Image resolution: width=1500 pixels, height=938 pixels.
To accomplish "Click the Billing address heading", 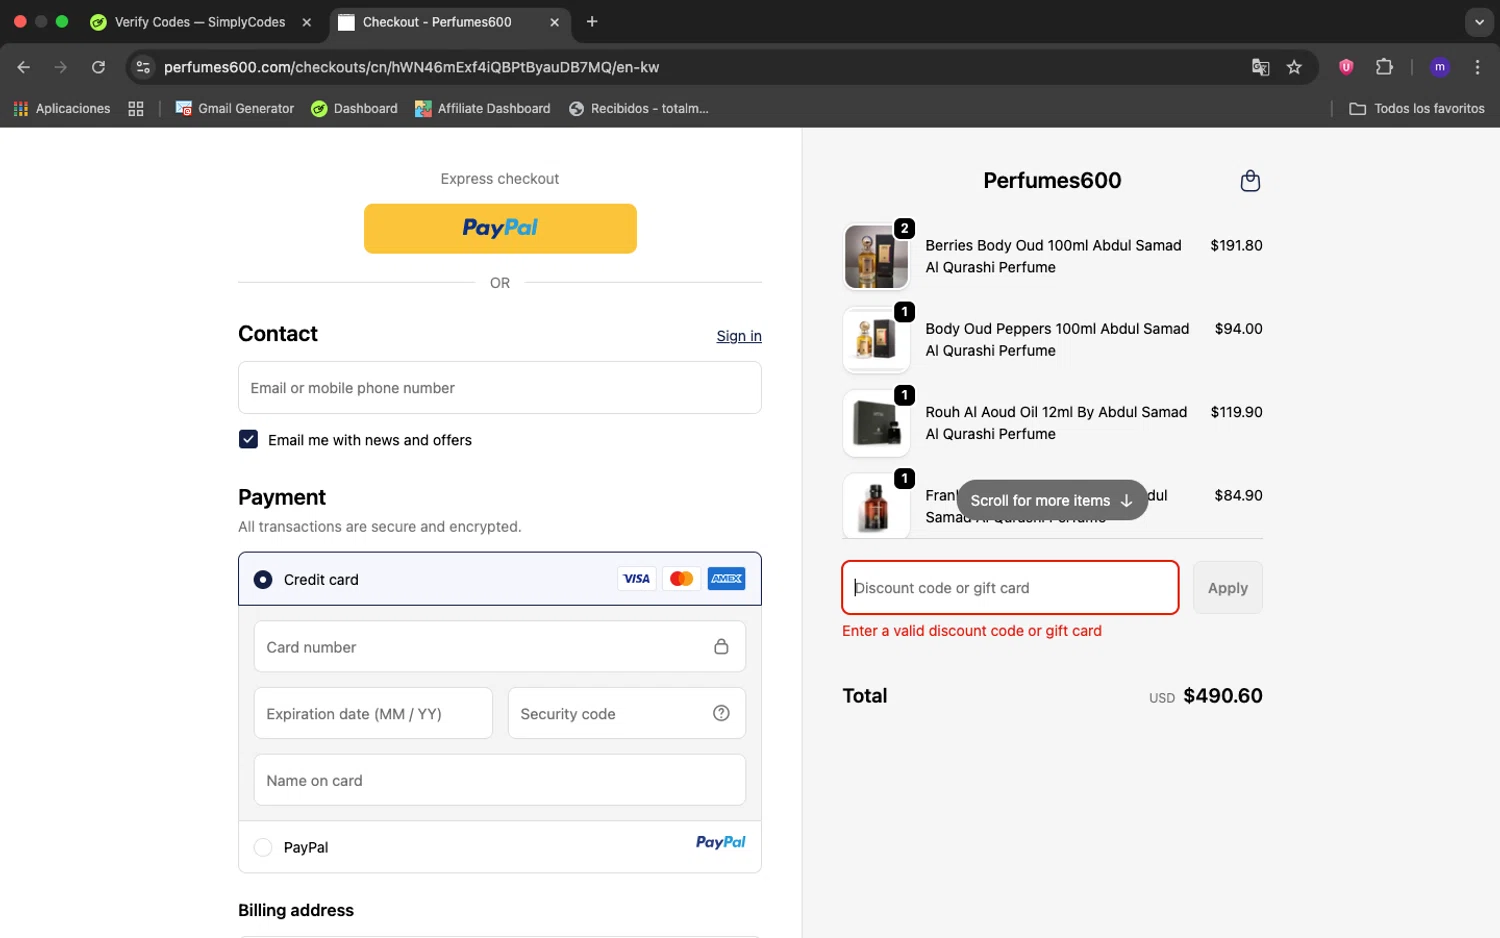I will pos(296,910).
